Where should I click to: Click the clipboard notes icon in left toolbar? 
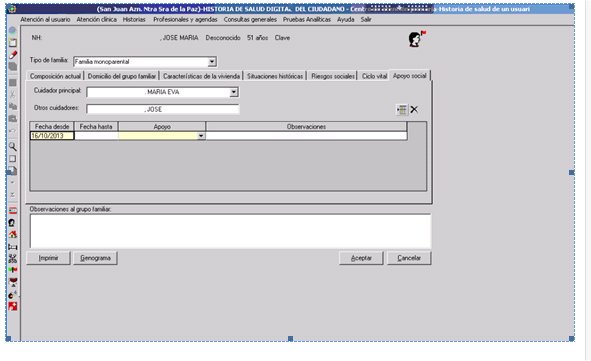[x=13, y=43]
